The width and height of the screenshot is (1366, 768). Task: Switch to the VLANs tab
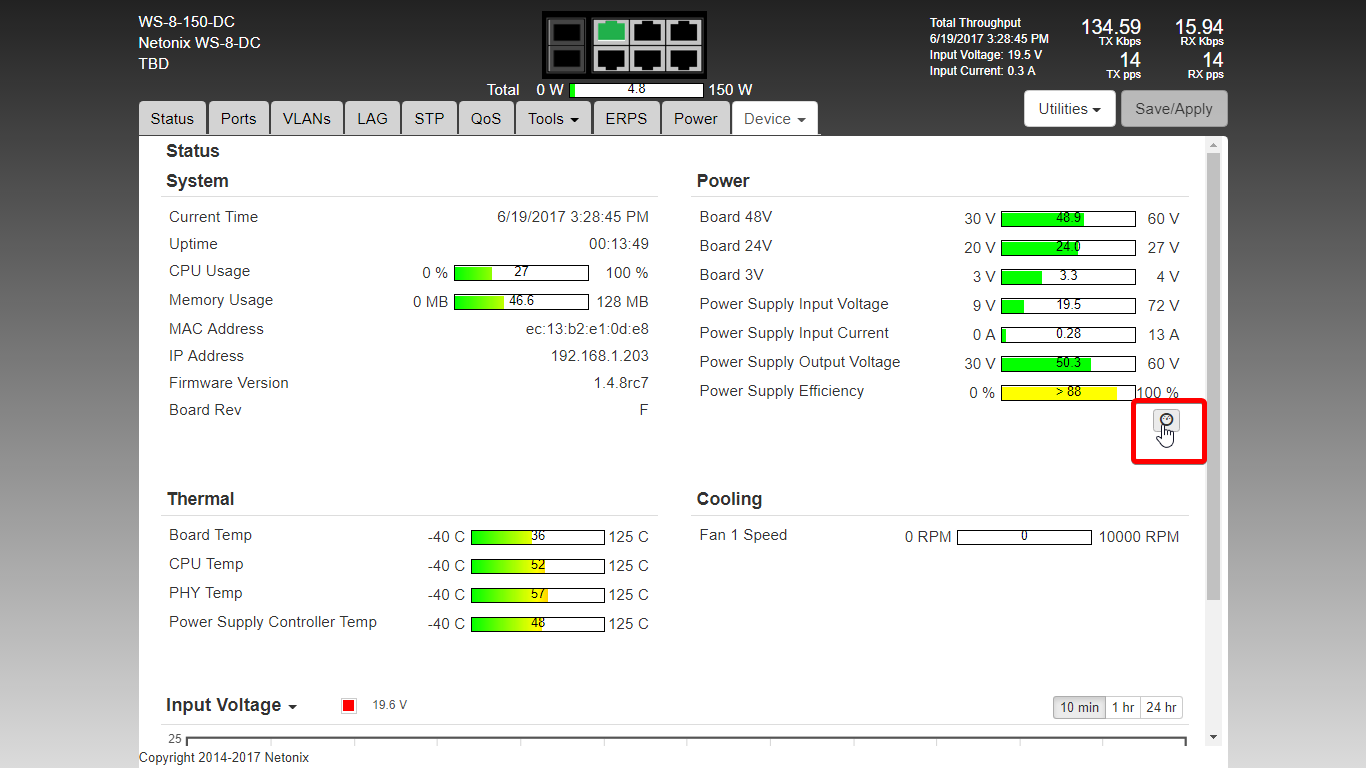tap(306, 118)
